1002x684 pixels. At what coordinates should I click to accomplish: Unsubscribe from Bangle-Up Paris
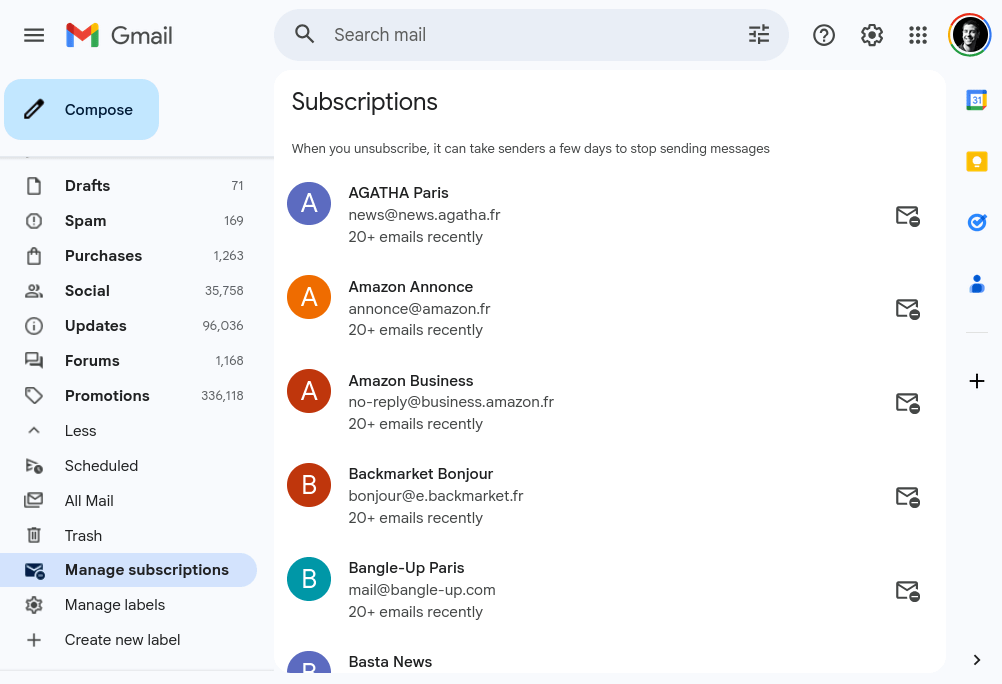(x=907, y=590)
